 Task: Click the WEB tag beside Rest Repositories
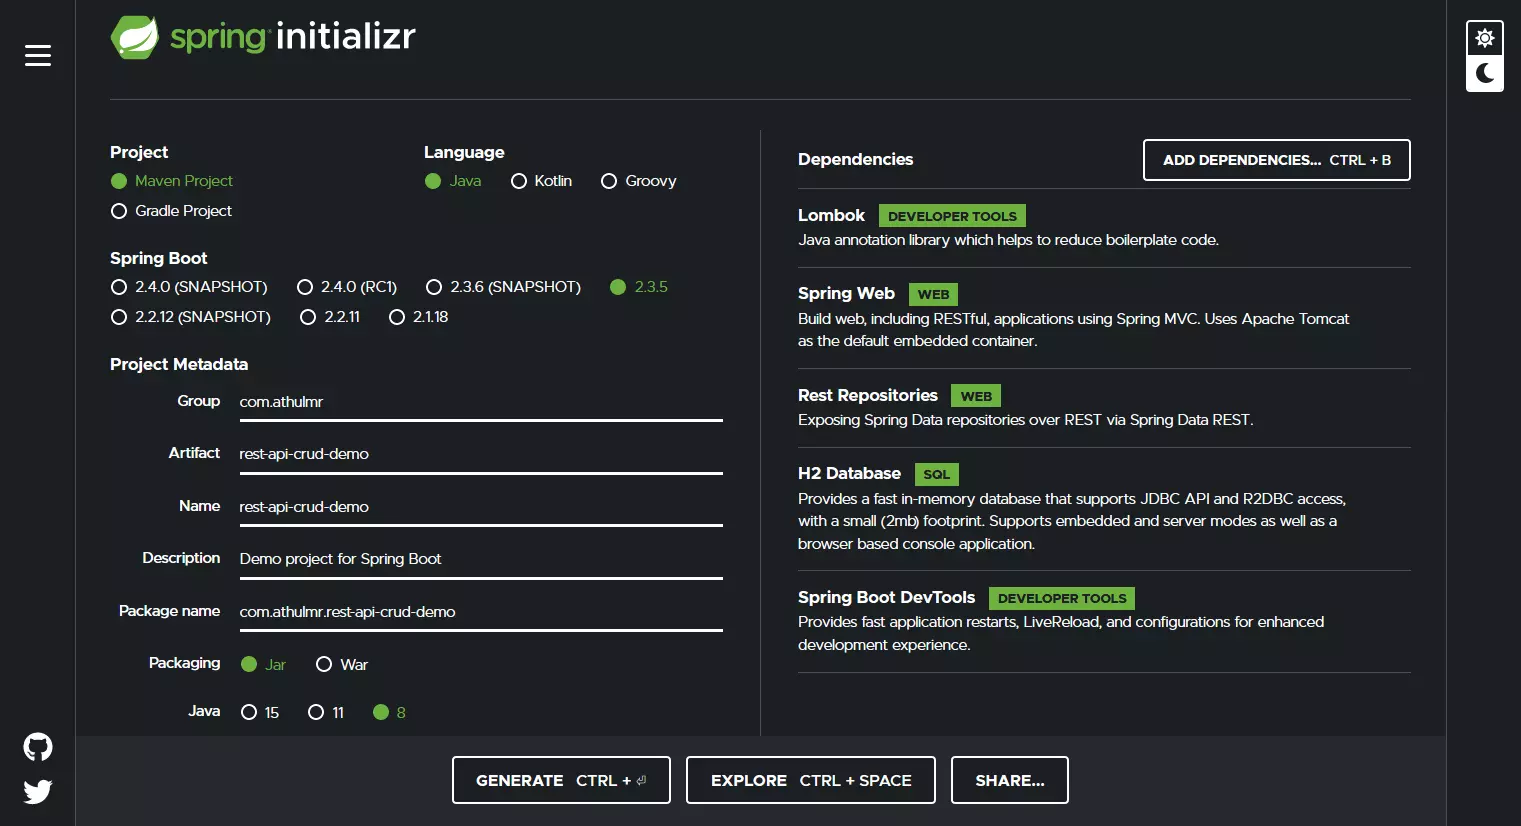(x=977, y=397)
